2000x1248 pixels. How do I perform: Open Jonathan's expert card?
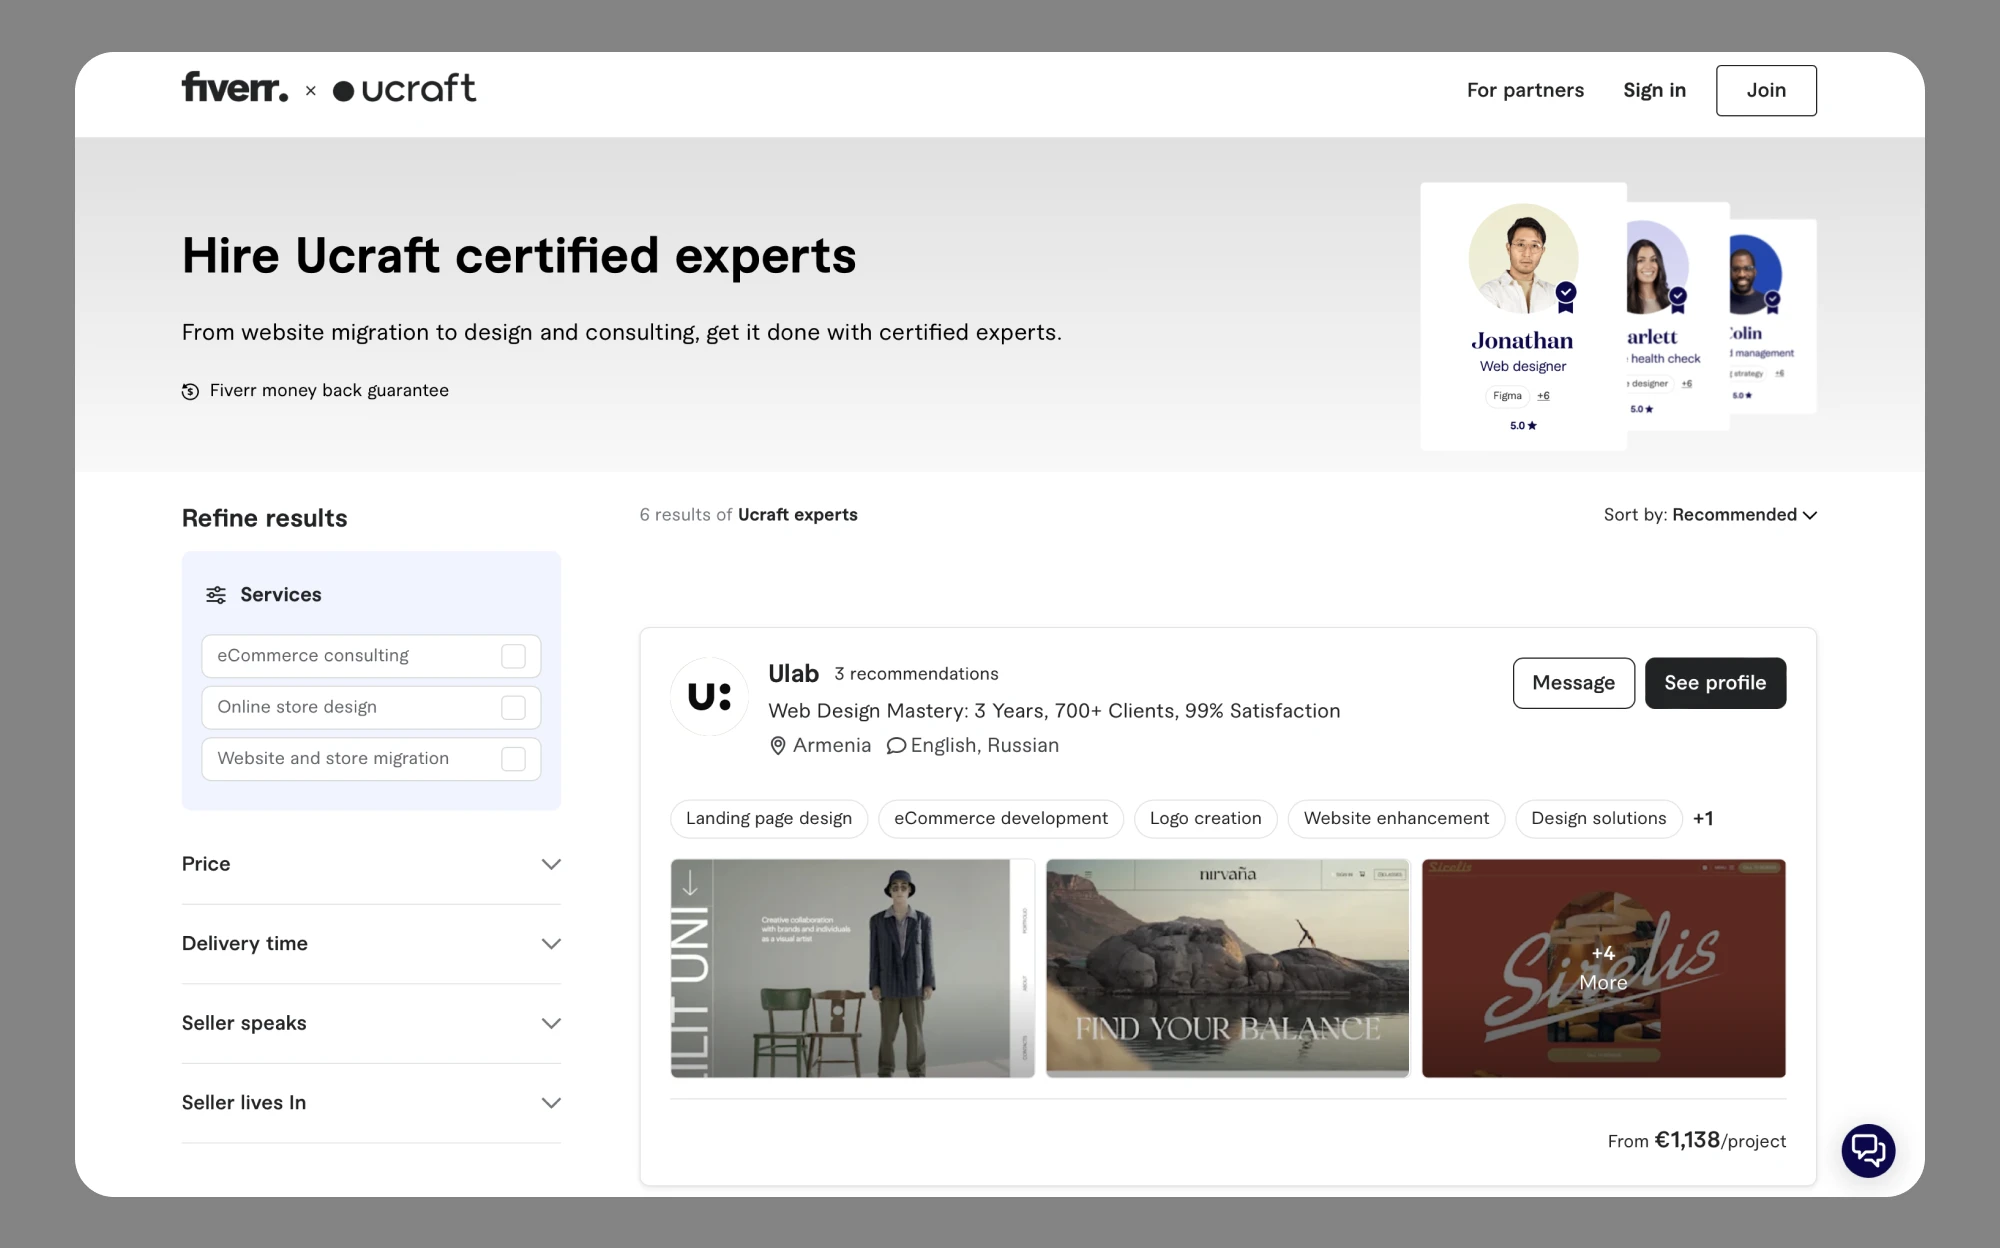(1523, 316)
